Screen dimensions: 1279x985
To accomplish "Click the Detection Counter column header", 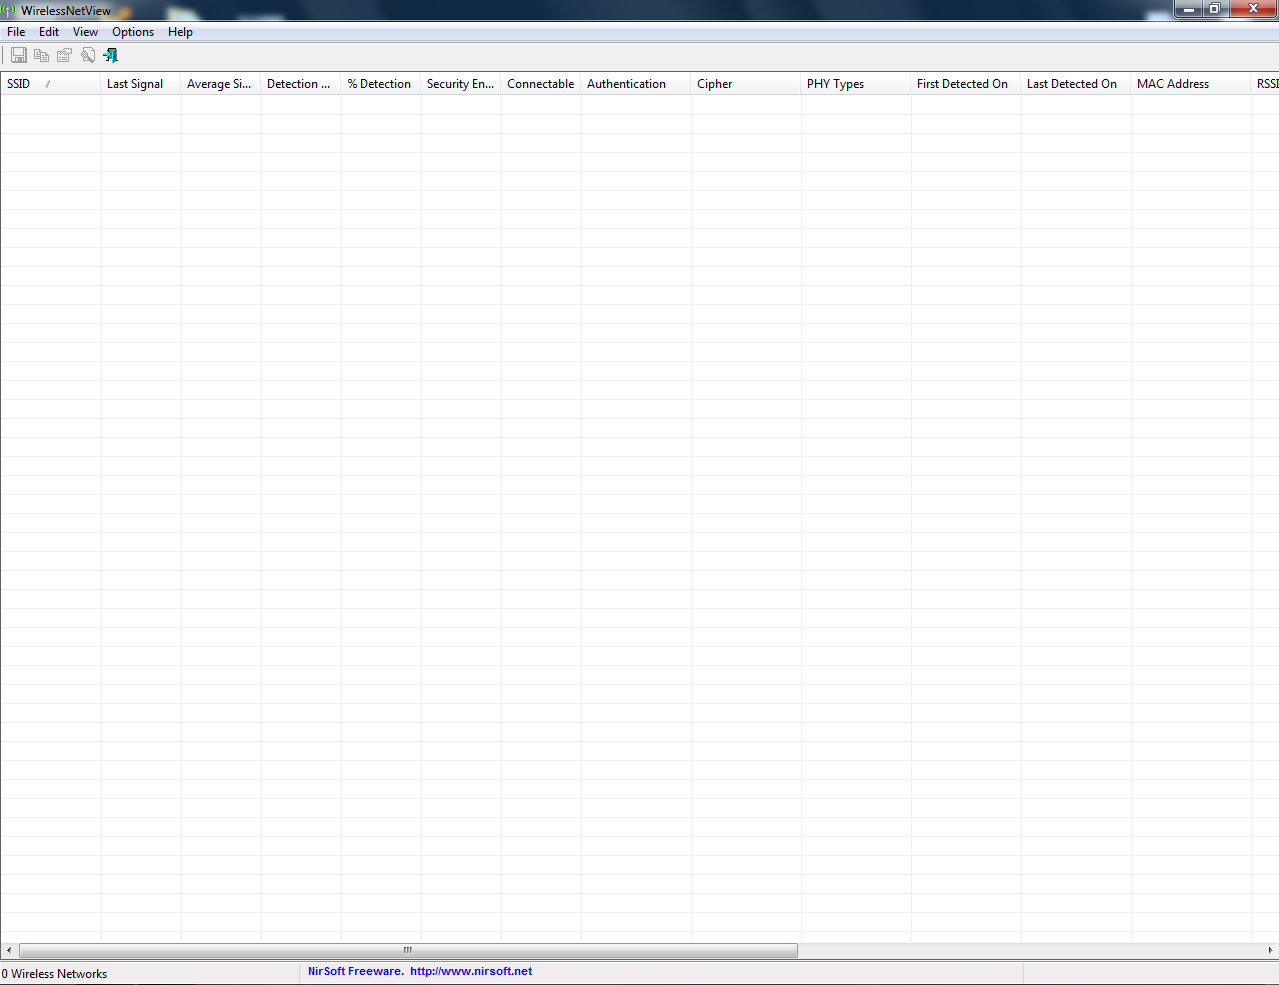I will point(301,84).
